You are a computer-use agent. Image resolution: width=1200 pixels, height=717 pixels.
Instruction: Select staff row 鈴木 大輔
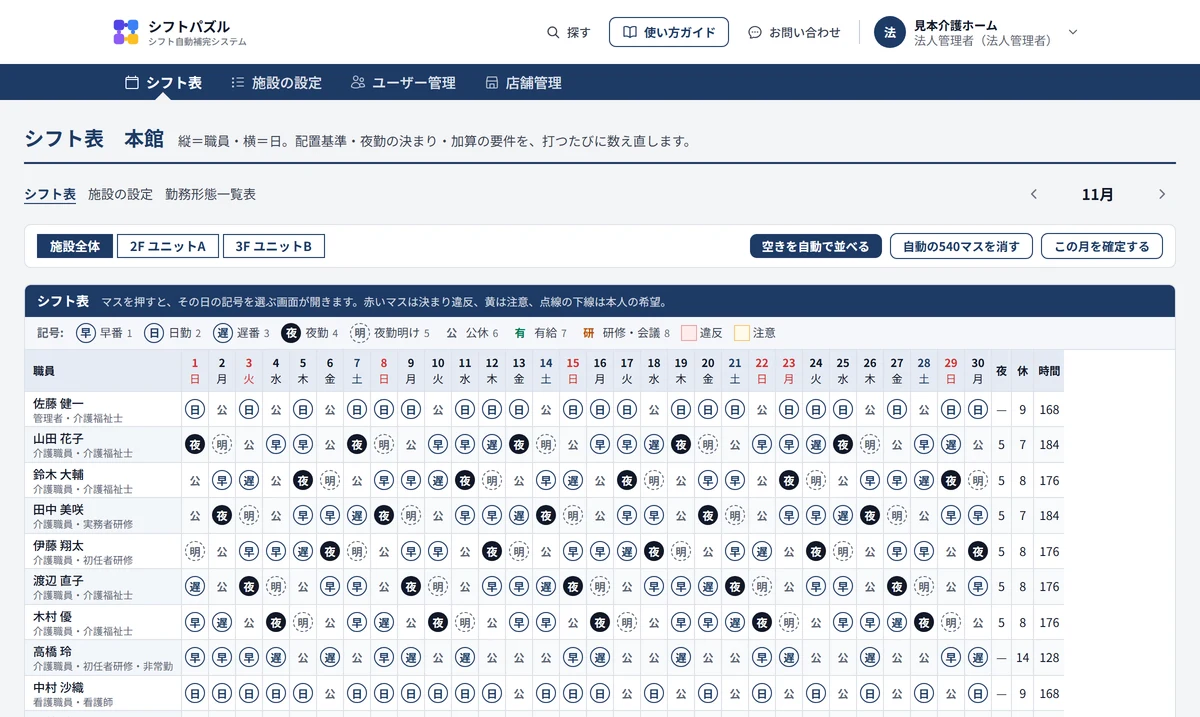click(x=103, y=480)
